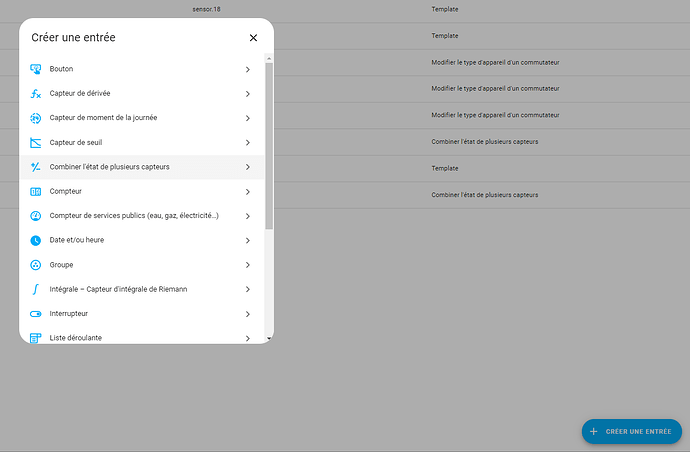The image size is (690, 452).
Task: Select Compteur de services publics option
Action: coord(134,216)
